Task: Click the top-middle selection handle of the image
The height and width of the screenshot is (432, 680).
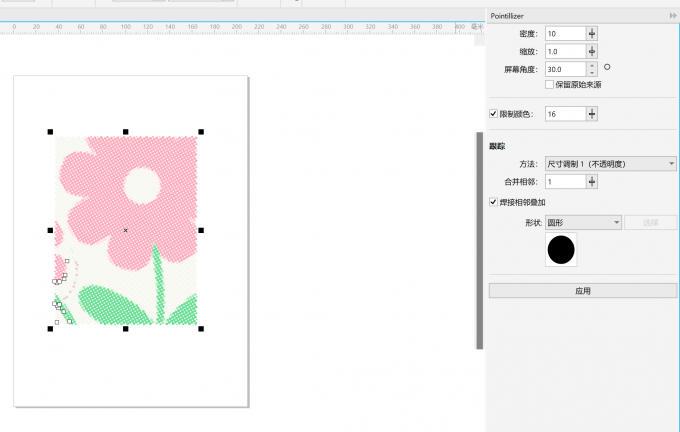Action: 125,131
